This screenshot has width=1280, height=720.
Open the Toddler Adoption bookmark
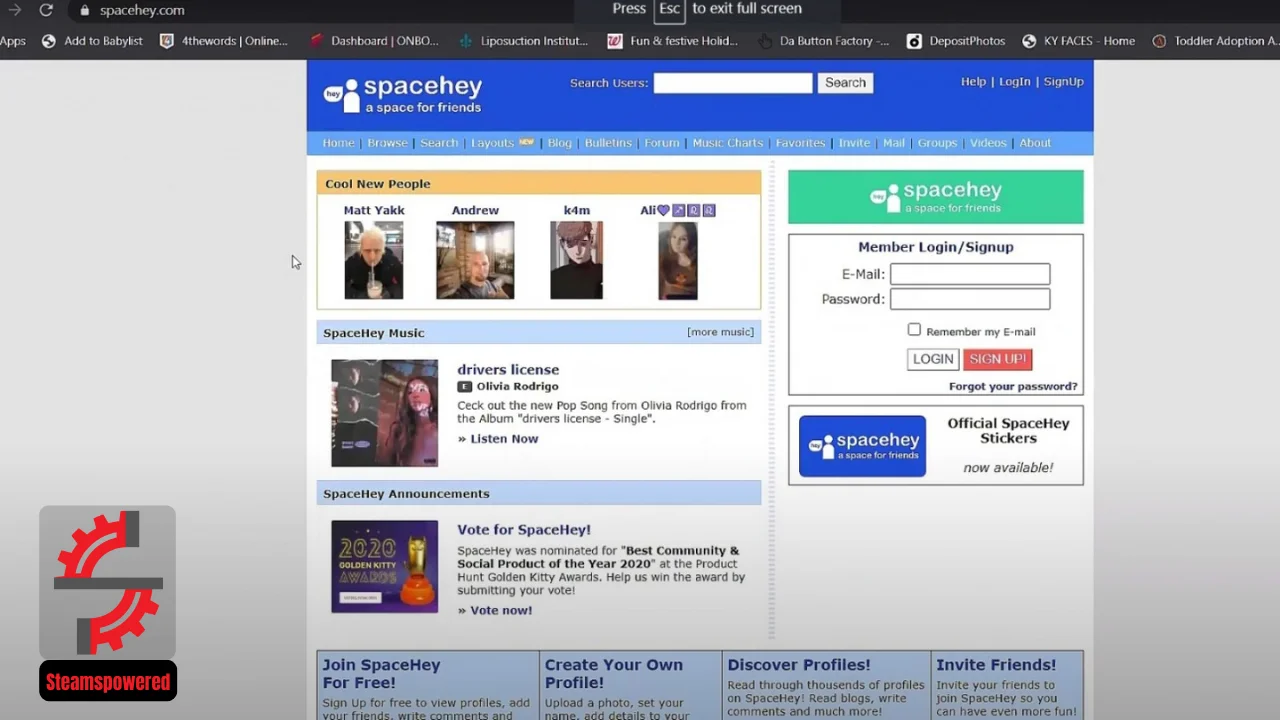1215,41
